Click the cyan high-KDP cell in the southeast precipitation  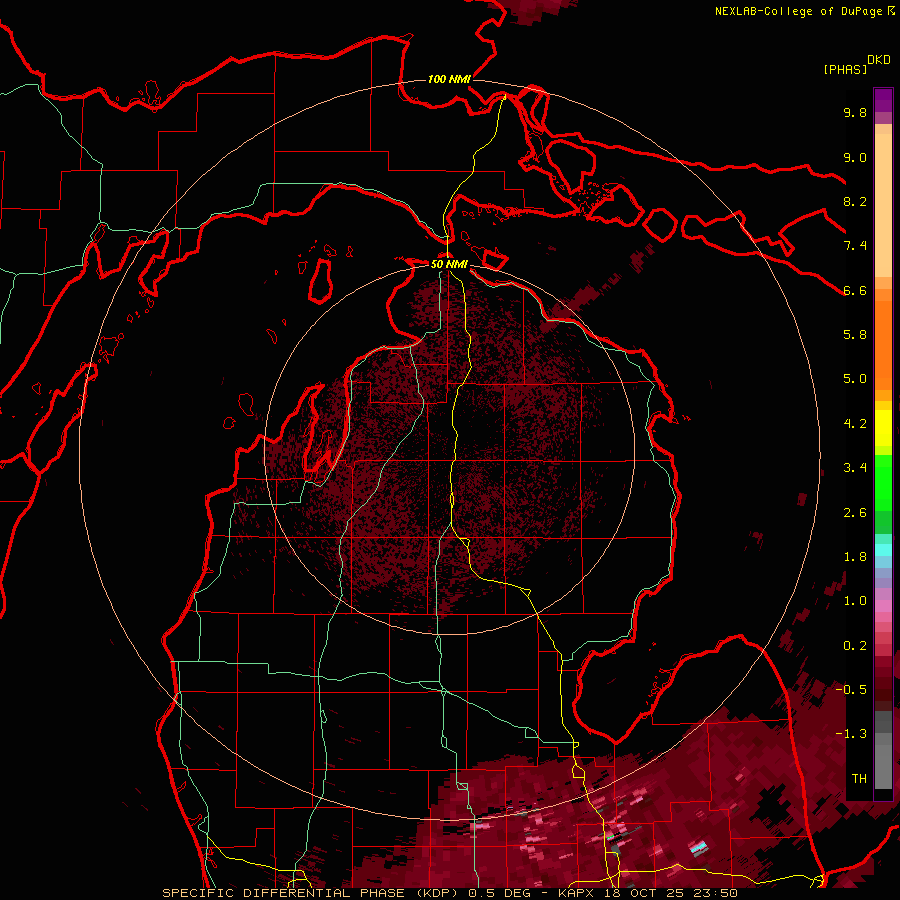(698, 847)
